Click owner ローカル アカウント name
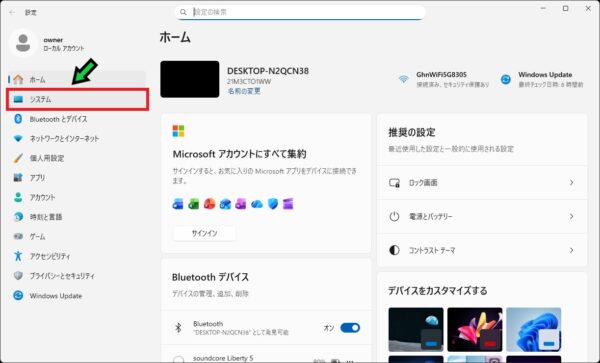Viewport: 600px width, 363px height. click(64, 44)
